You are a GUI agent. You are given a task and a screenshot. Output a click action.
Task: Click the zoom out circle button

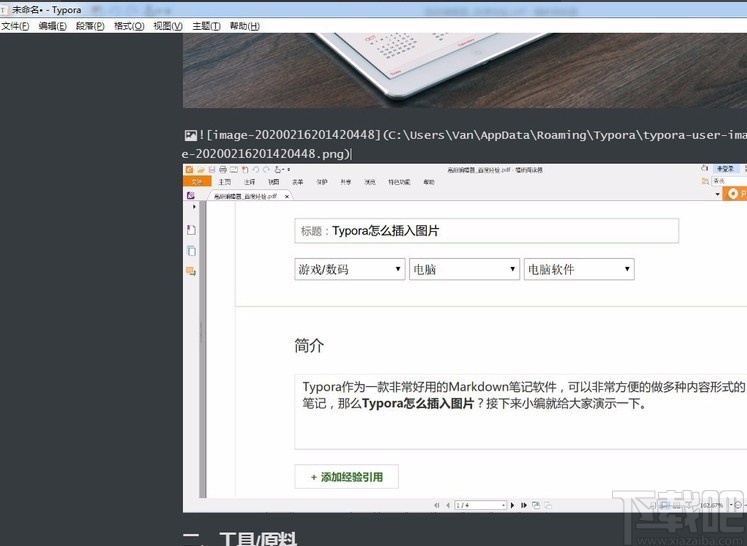point(738,505)
